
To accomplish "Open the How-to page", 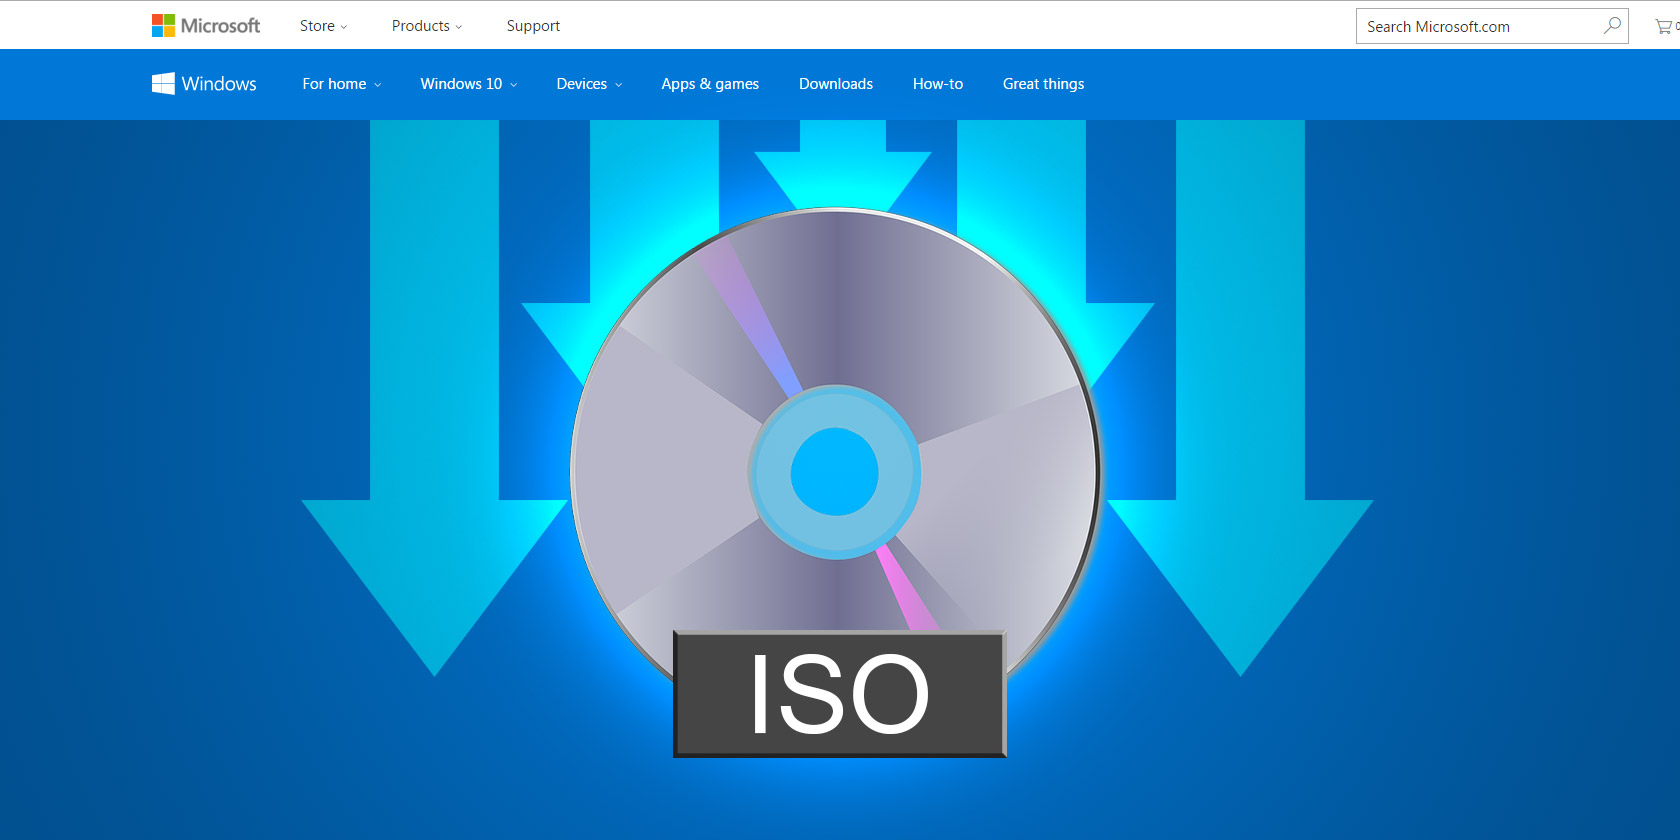I will tap(938, 84).
